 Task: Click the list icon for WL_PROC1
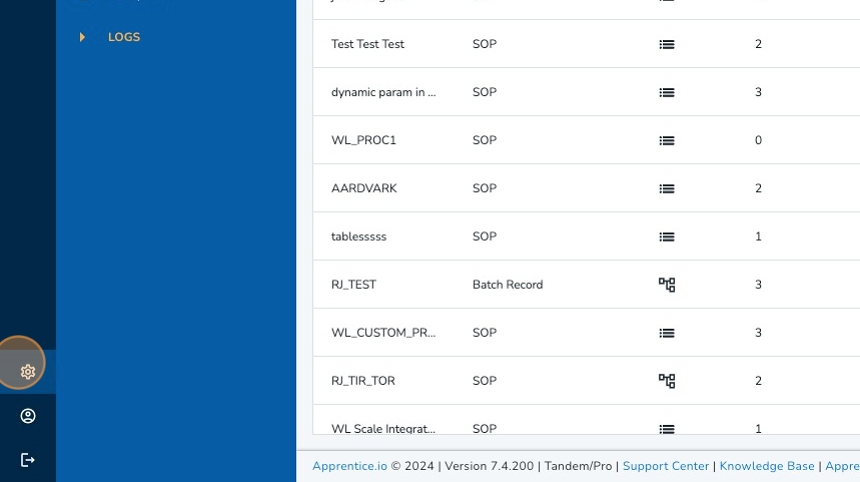tap(667, 141)
